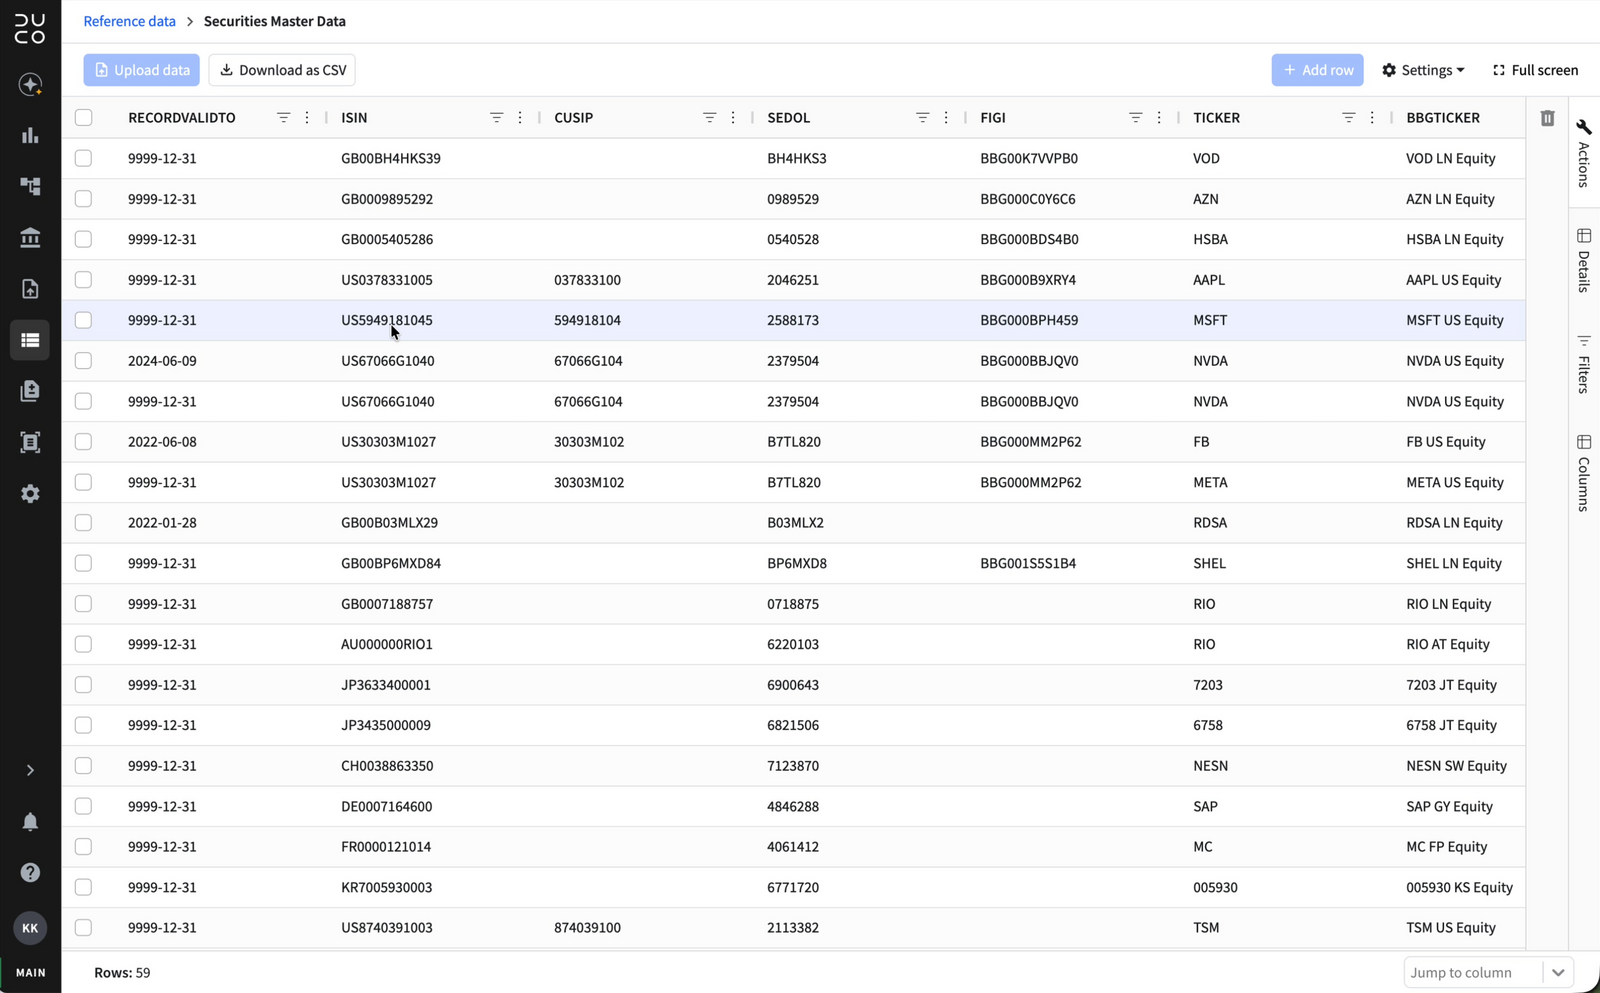Filter the FIGI column
The image size is (1600, 993).
pyautogui.click(x=1135, y=117)
